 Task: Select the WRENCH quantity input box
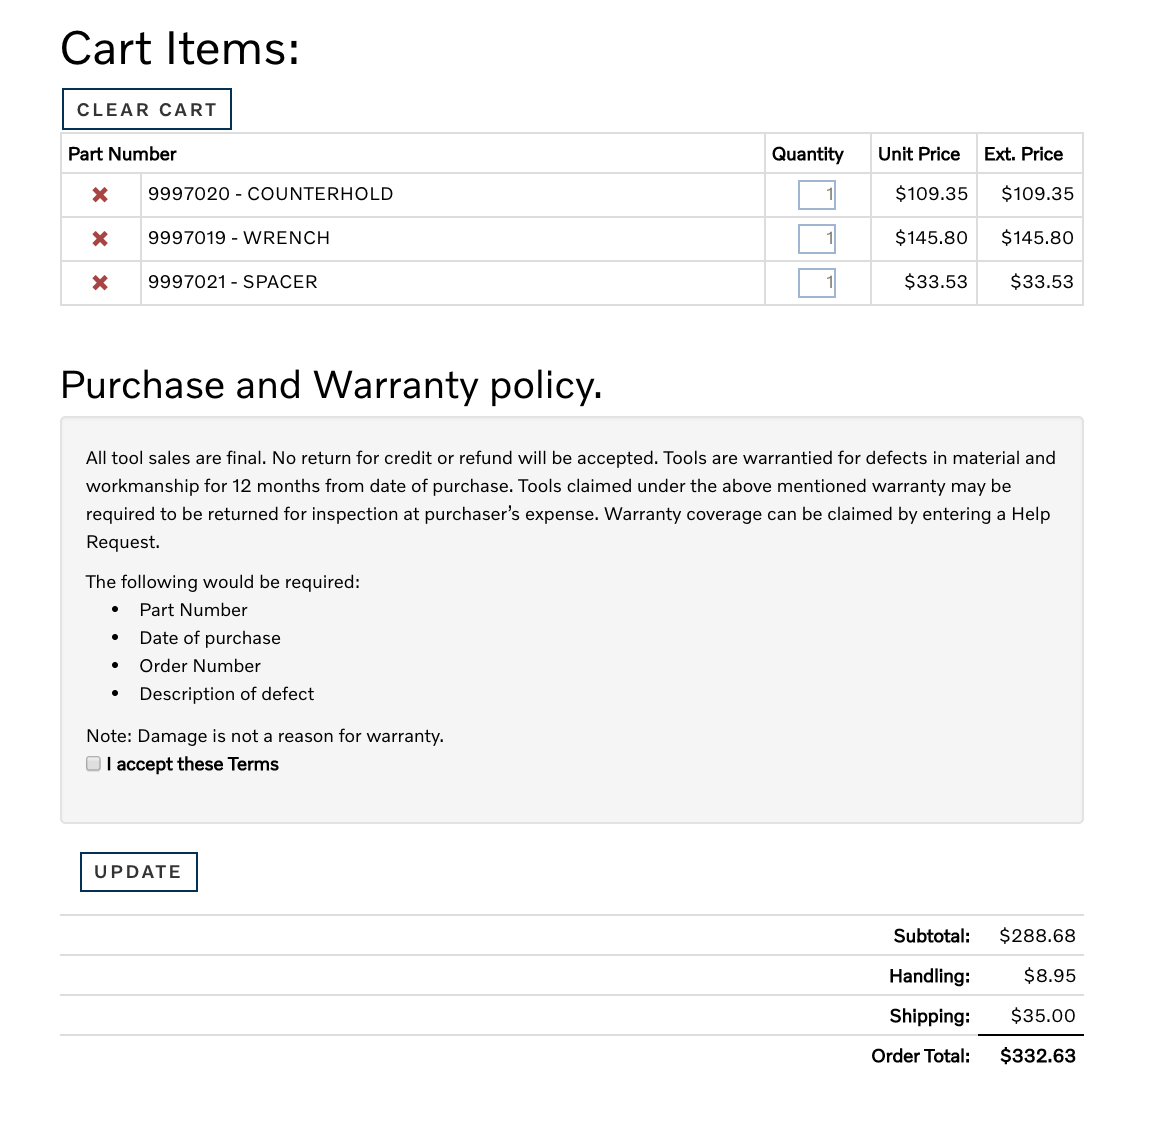[x=816, y=239]
